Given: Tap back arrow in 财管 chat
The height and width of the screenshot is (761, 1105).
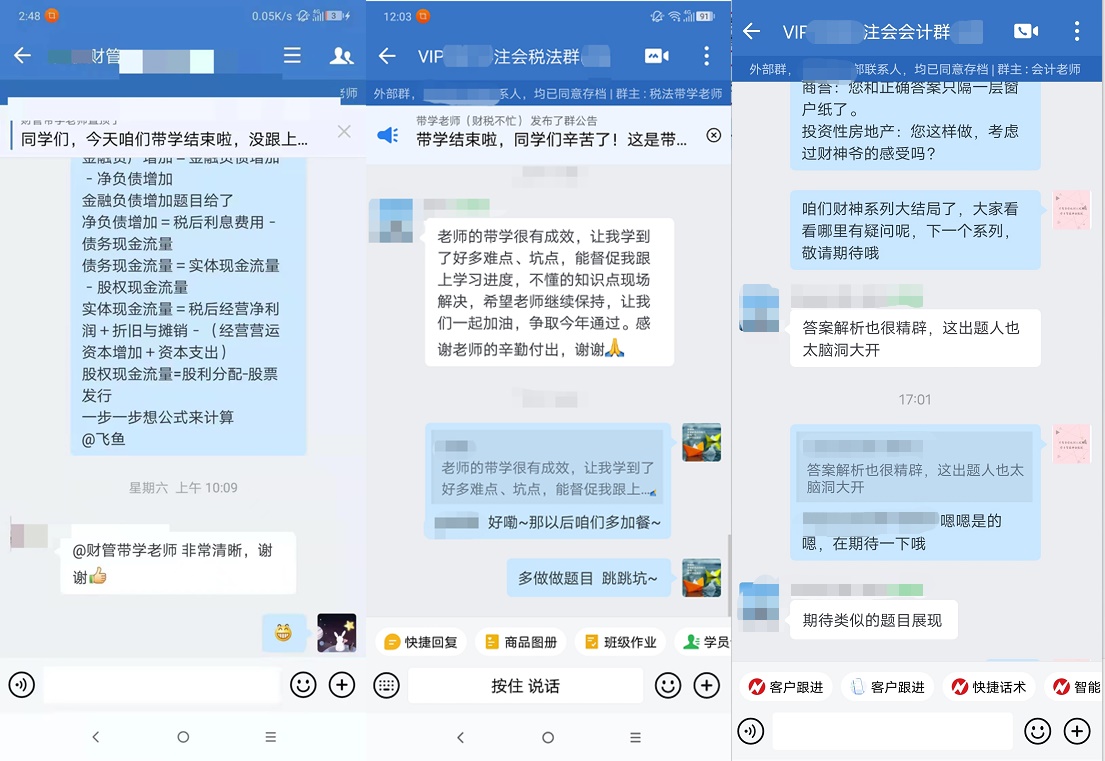Looking at the screenshot, I should (x=23, y=56).
